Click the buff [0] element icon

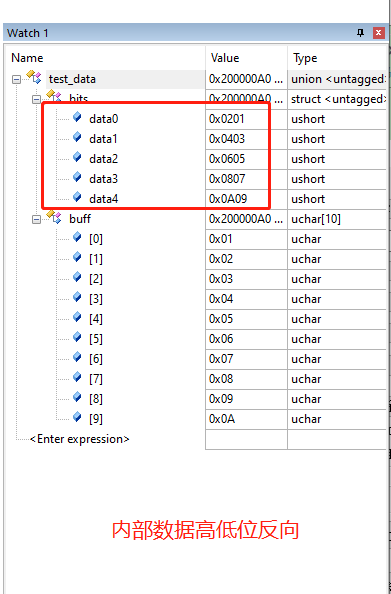77,237
